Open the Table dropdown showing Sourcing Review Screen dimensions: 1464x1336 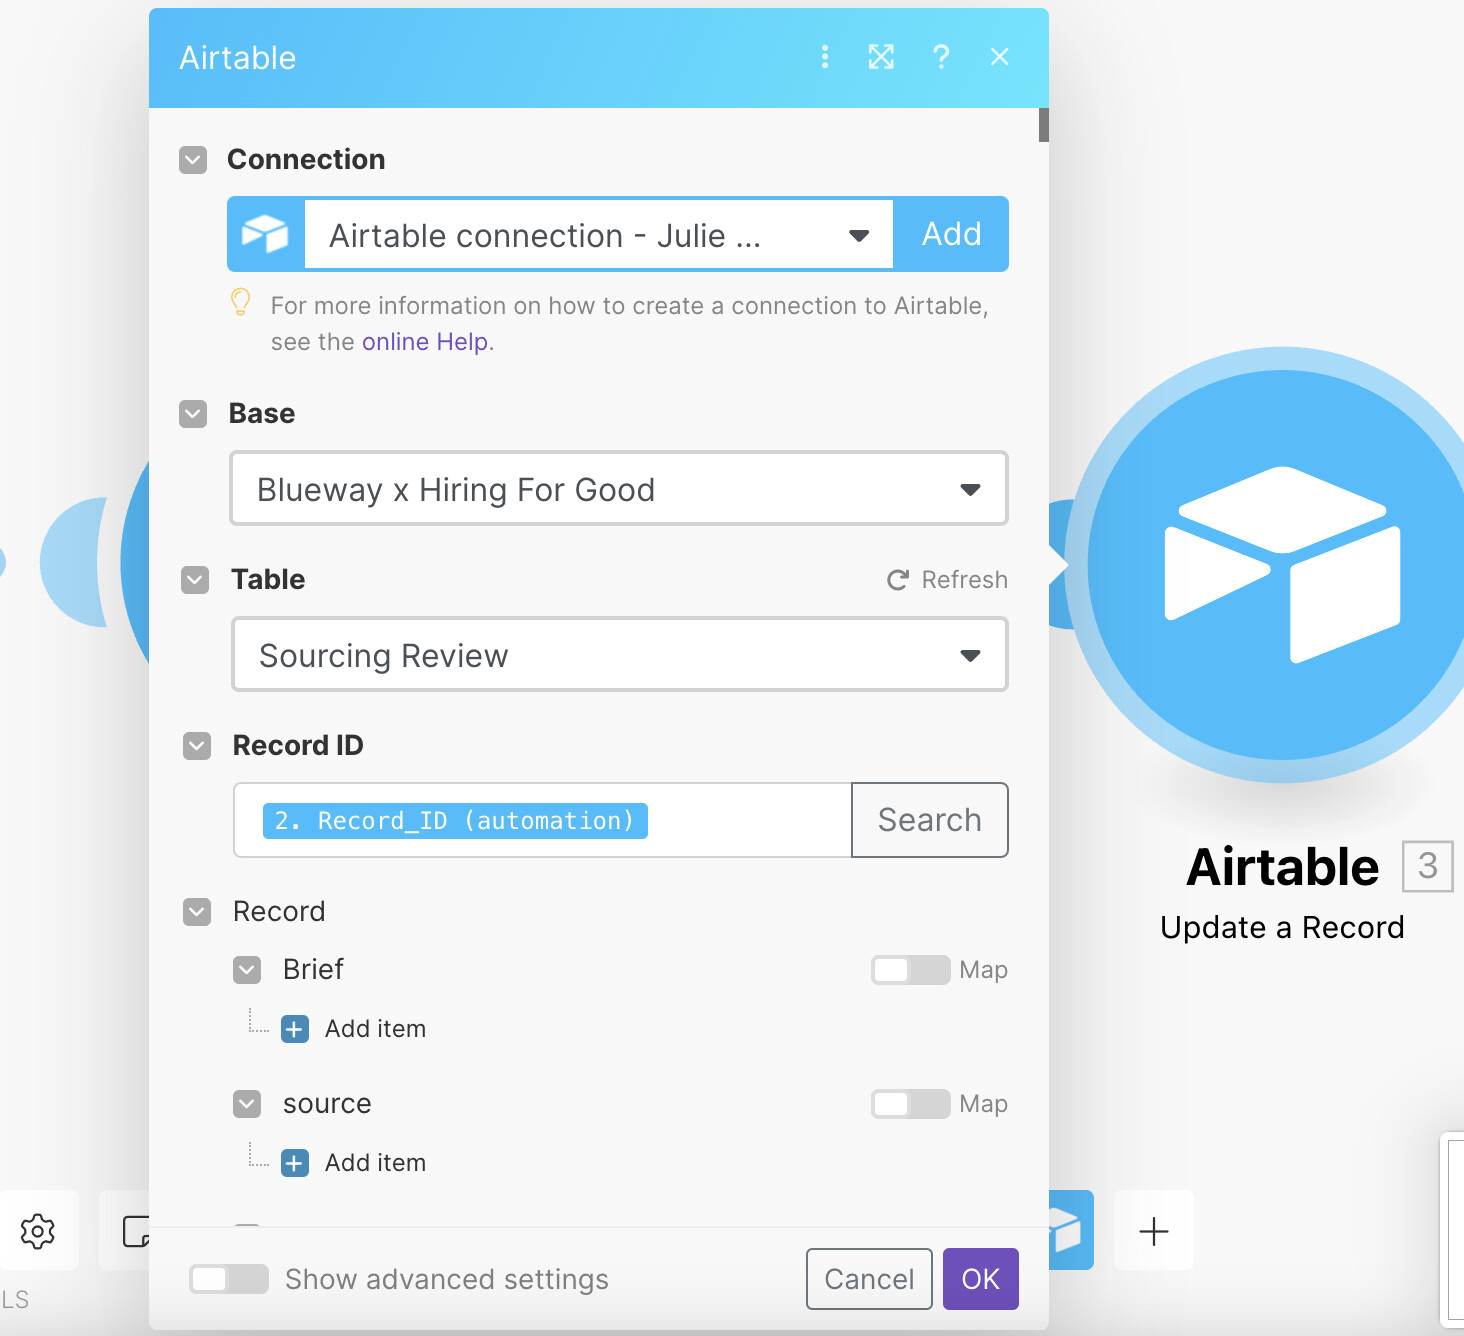pyautogui.click(x=620, y=655)
